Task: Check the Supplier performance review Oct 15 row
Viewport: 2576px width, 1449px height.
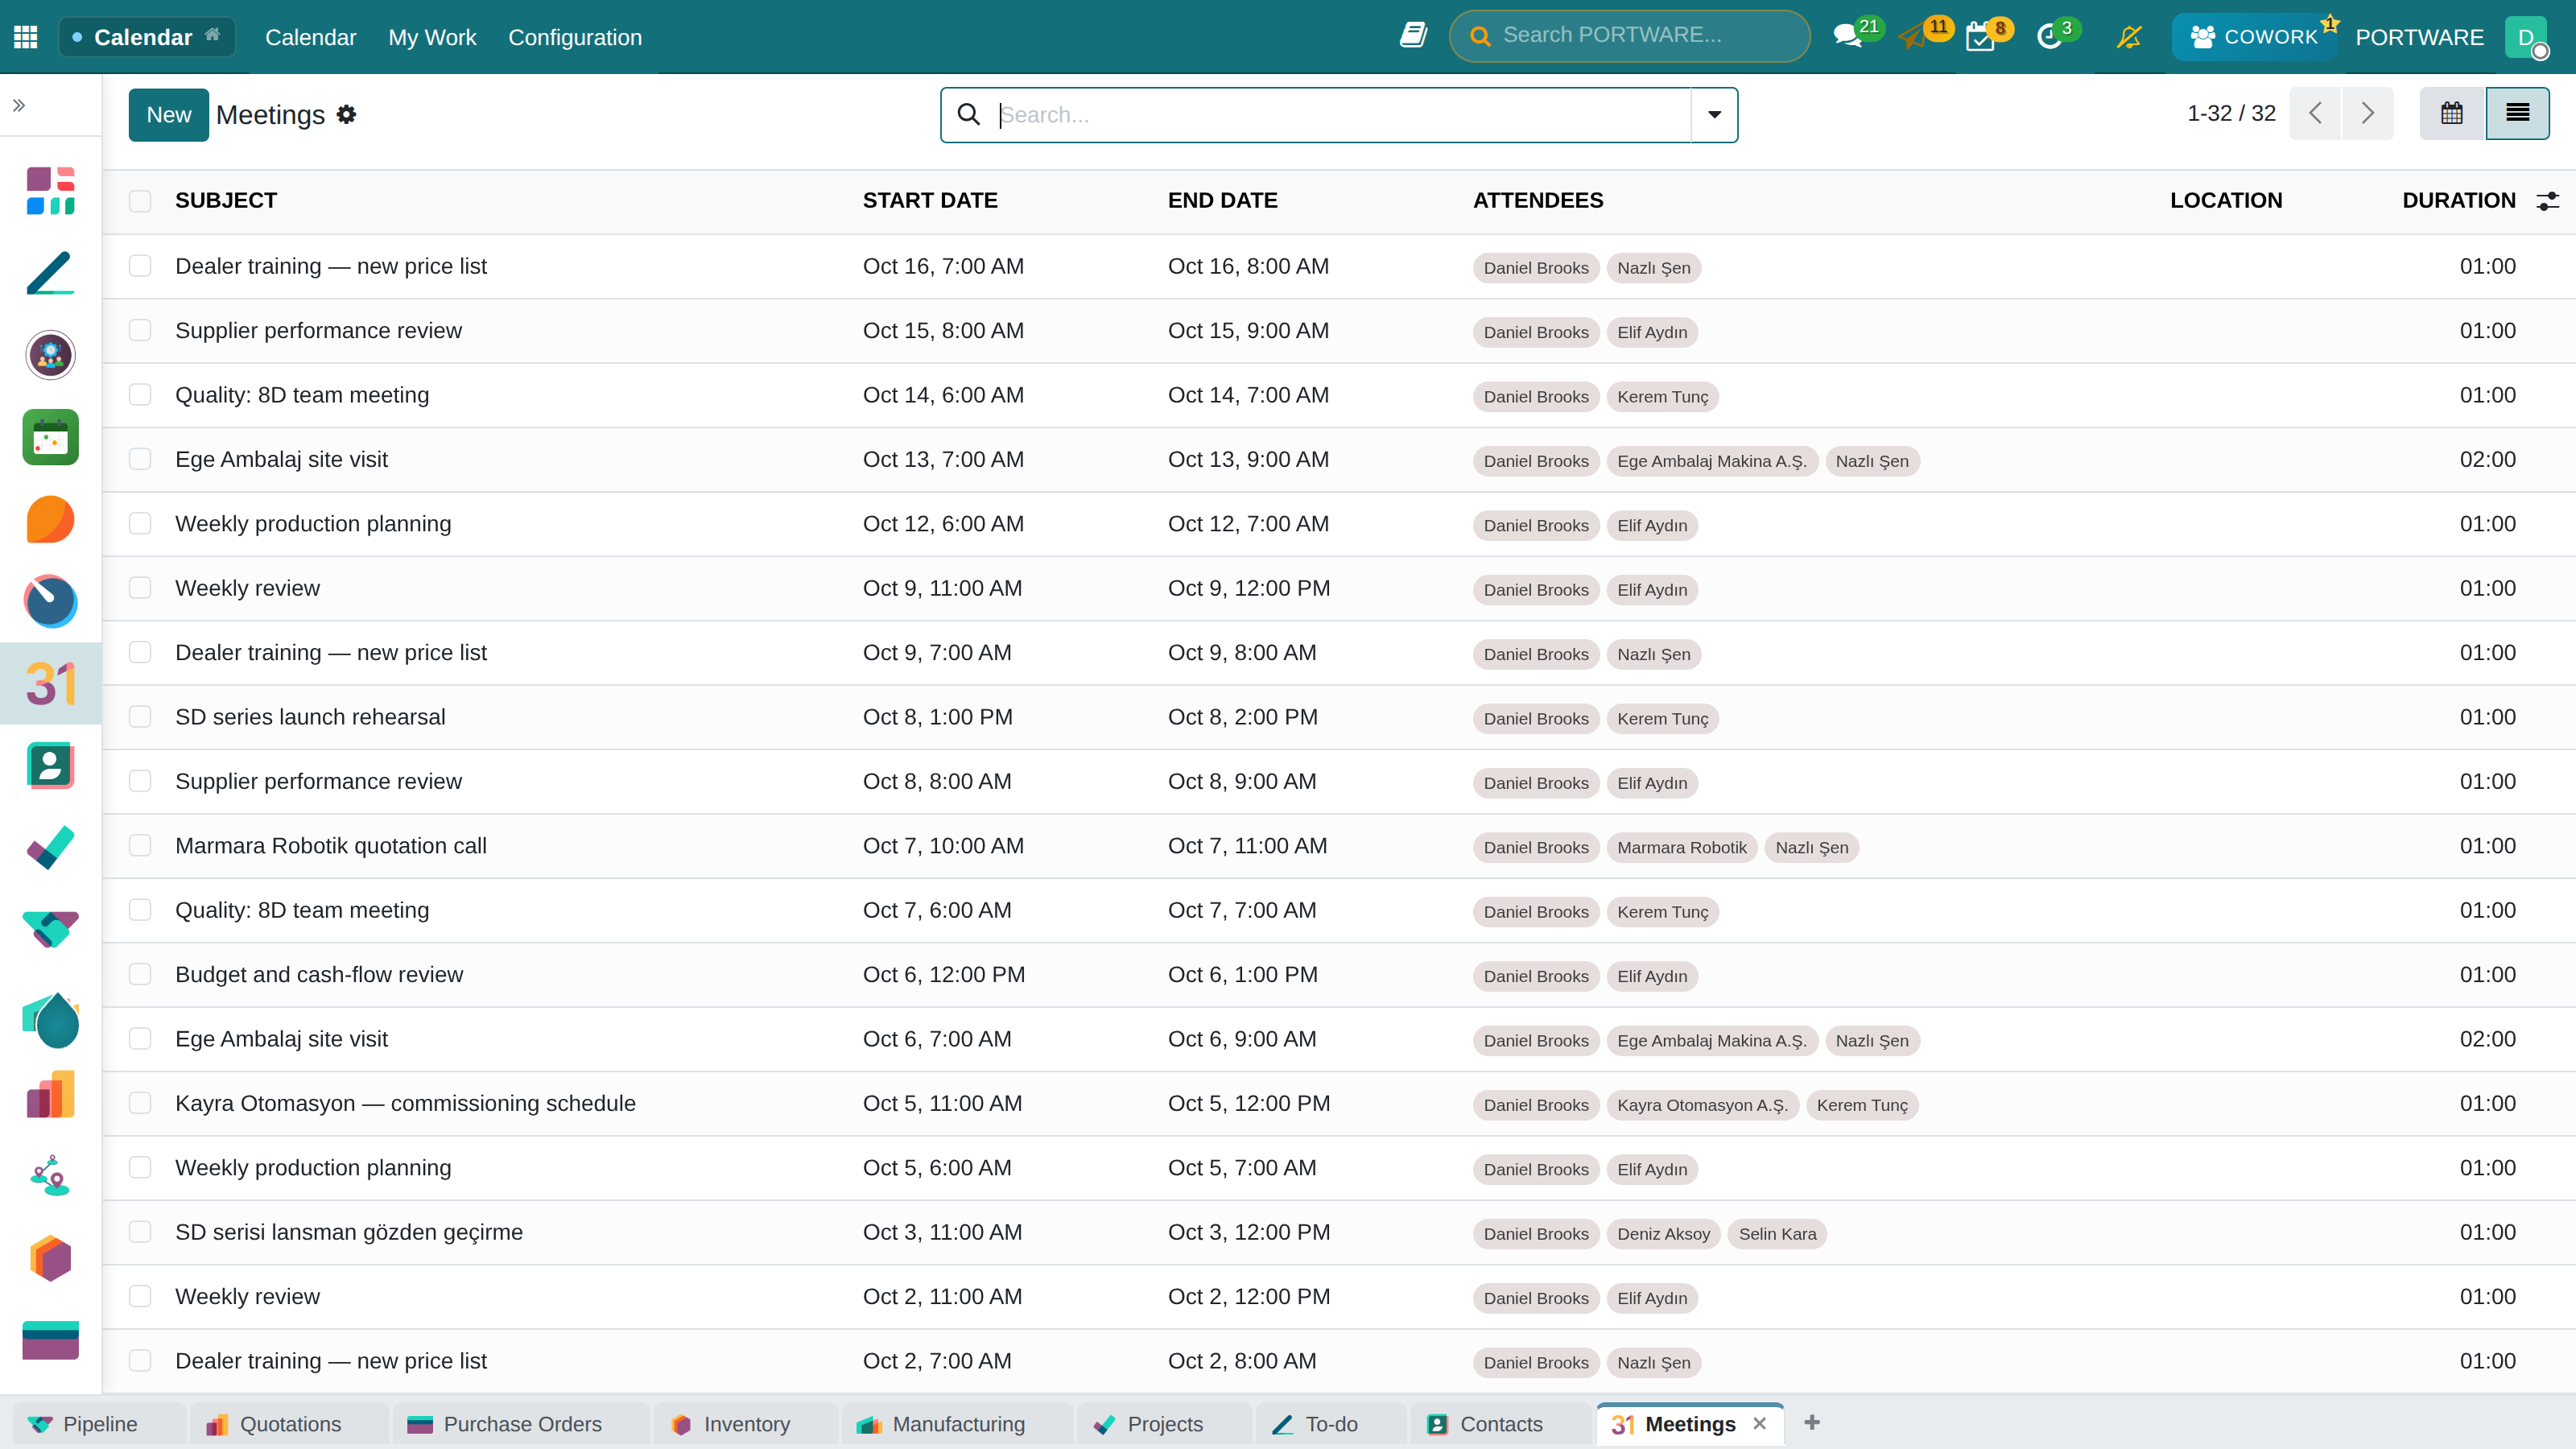Action: click(140, 330)
